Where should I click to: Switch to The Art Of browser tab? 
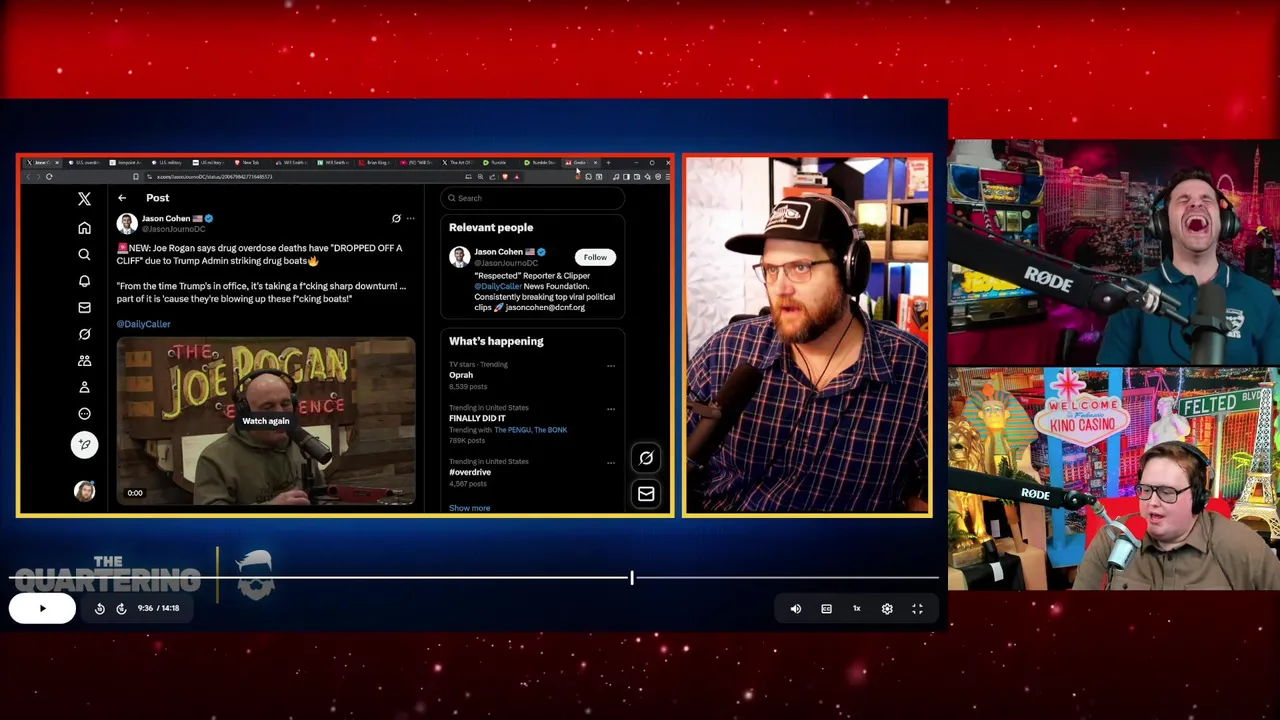459,162
